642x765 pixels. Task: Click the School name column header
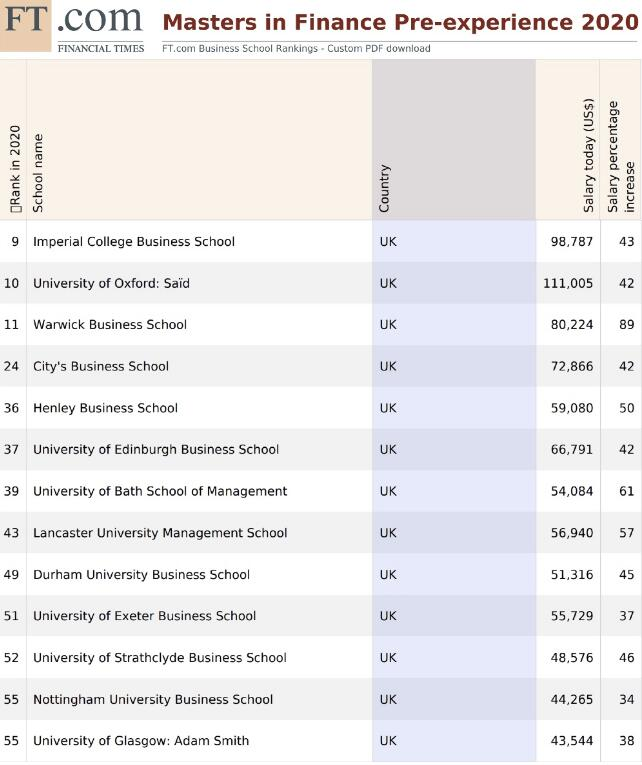click(x=39, y=172)
